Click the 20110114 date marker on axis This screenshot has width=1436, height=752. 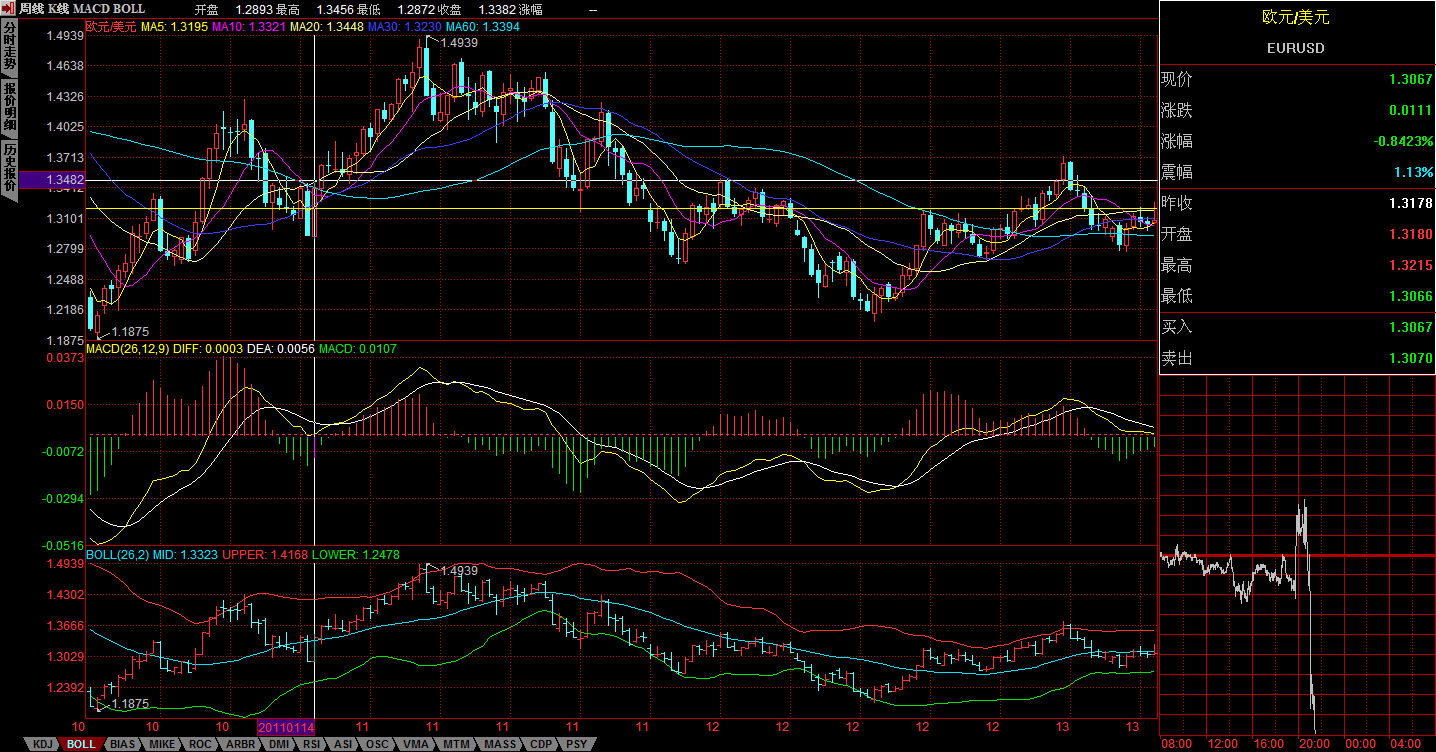pyautogui.click(x=287, y=726)
